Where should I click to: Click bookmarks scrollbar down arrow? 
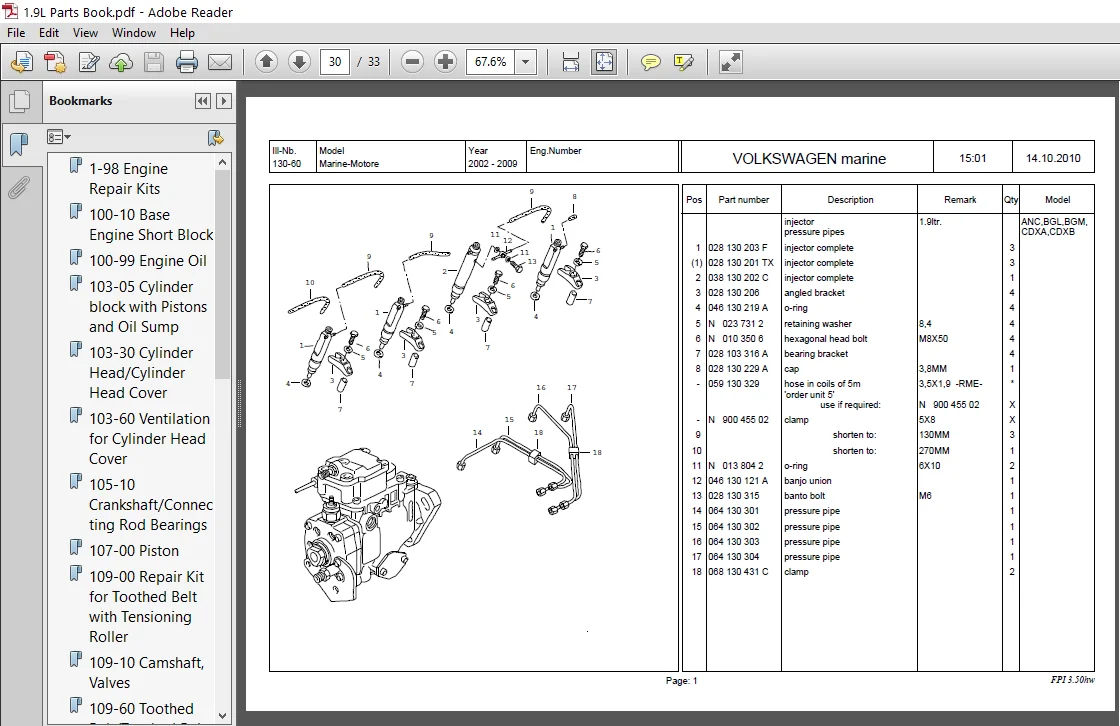pos(222,715)
